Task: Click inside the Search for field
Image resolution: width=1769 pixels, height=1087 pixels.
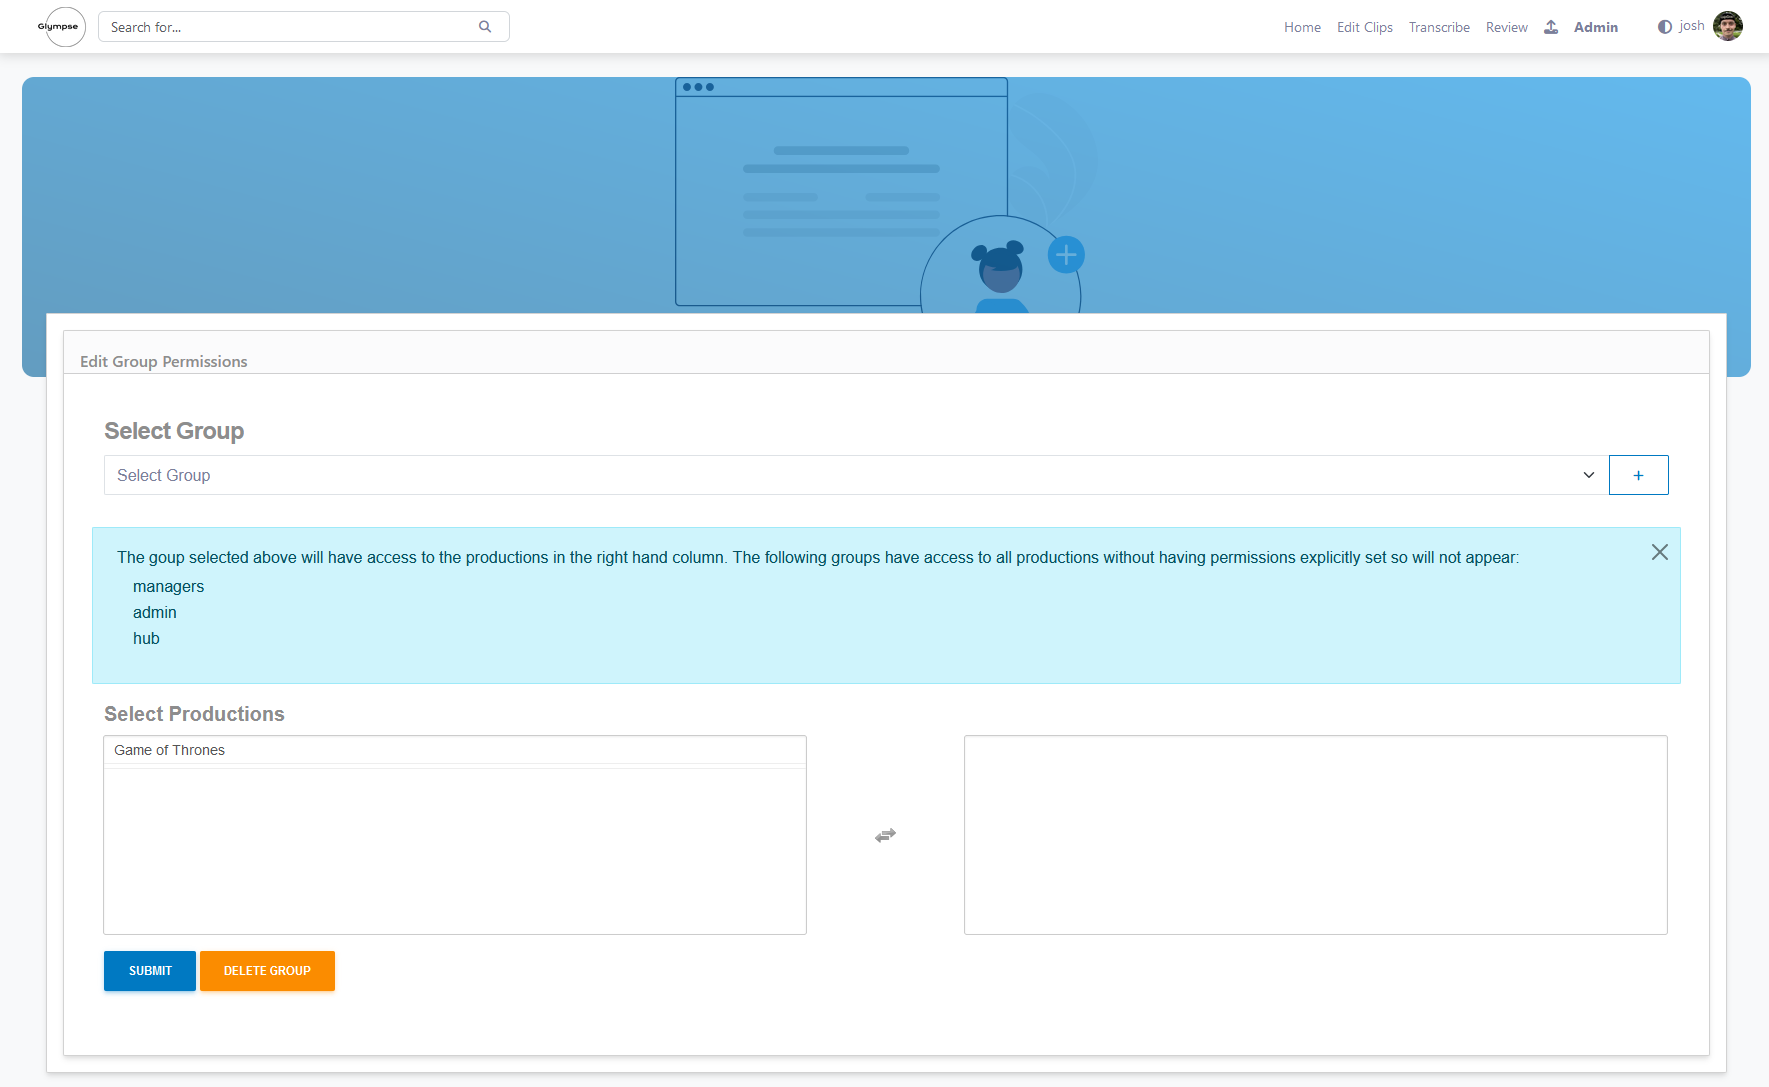Action: pos(280,26)
